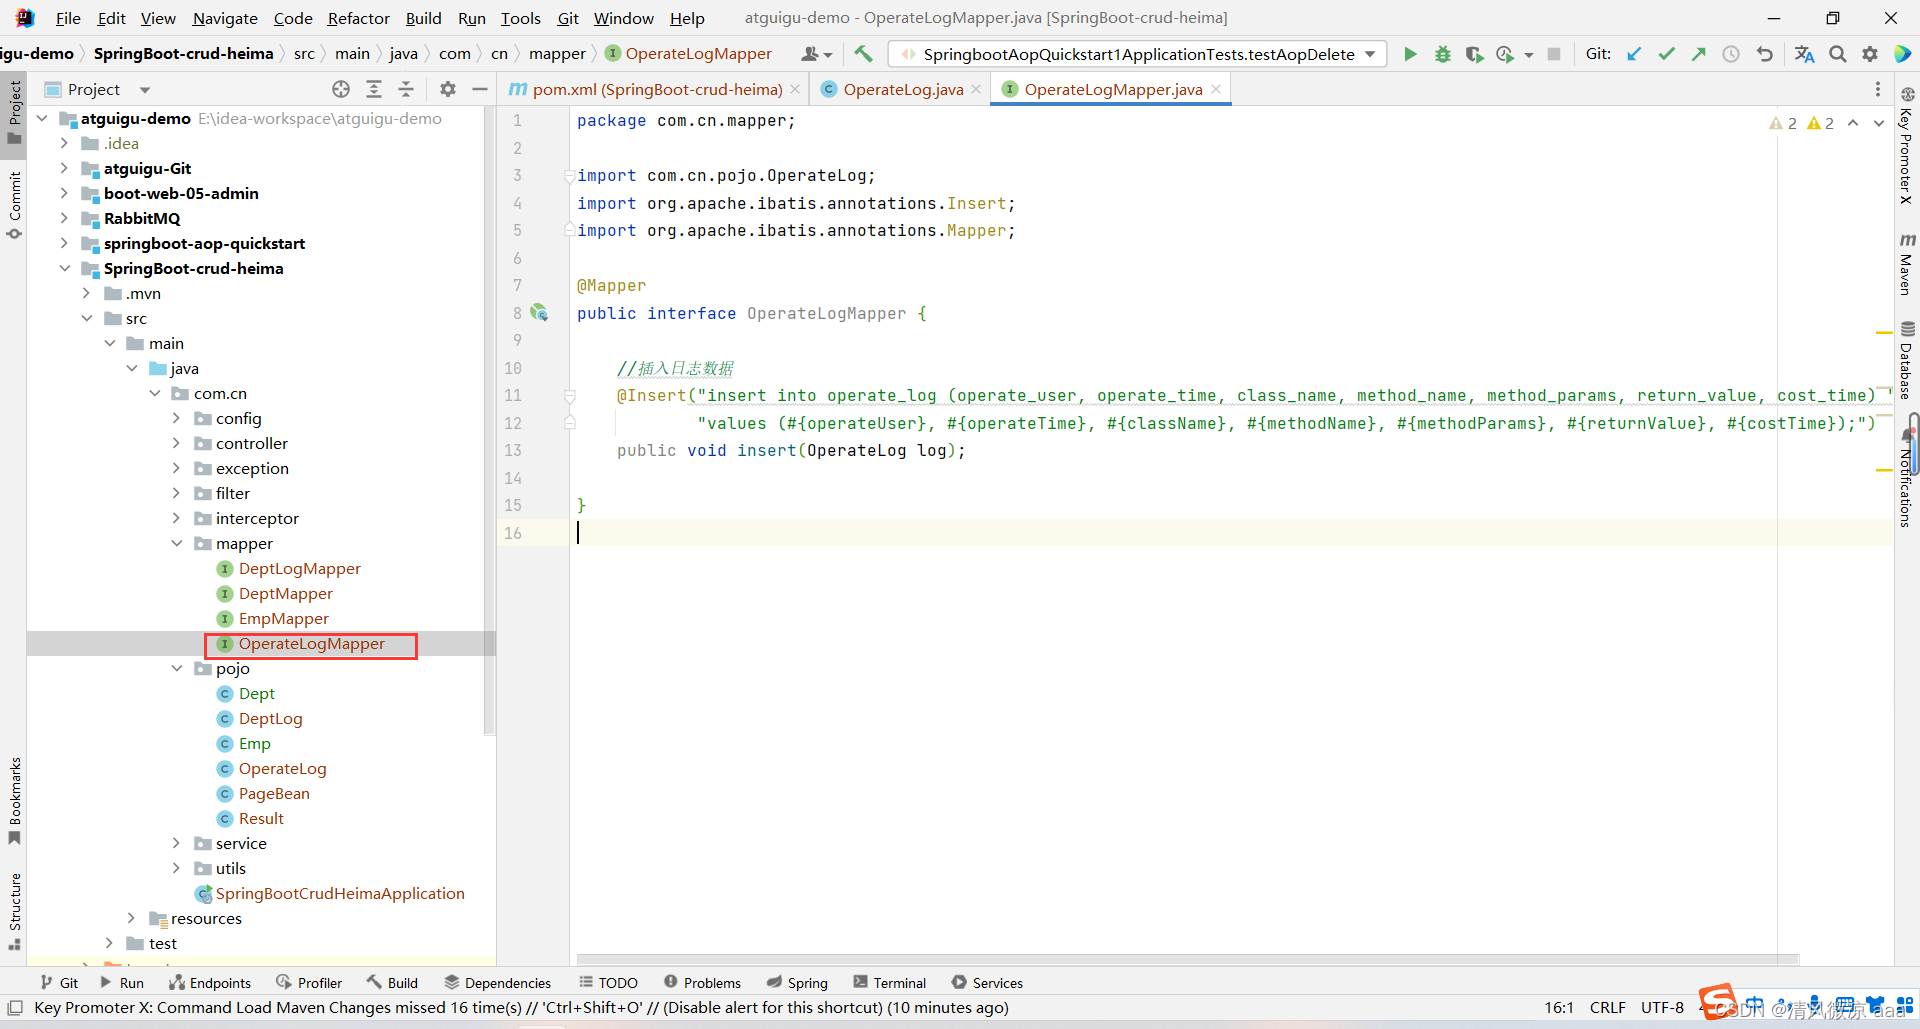Click the 16:1 cursor position indicator
The height and width of the screenshot is (1029, 1920).
[1559, 1007]
